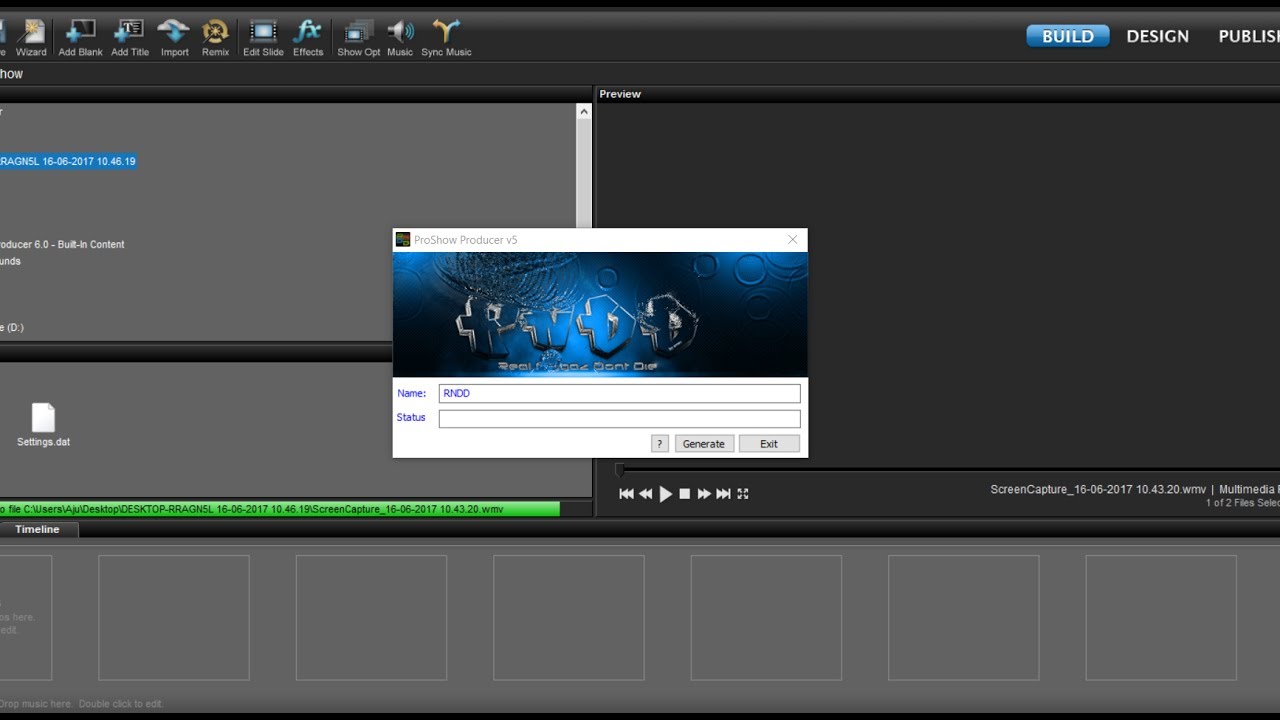The width and height of the screenshot is (1280, 720).
Task: Rewind the preview playback
Action: (x=645, y=494)
